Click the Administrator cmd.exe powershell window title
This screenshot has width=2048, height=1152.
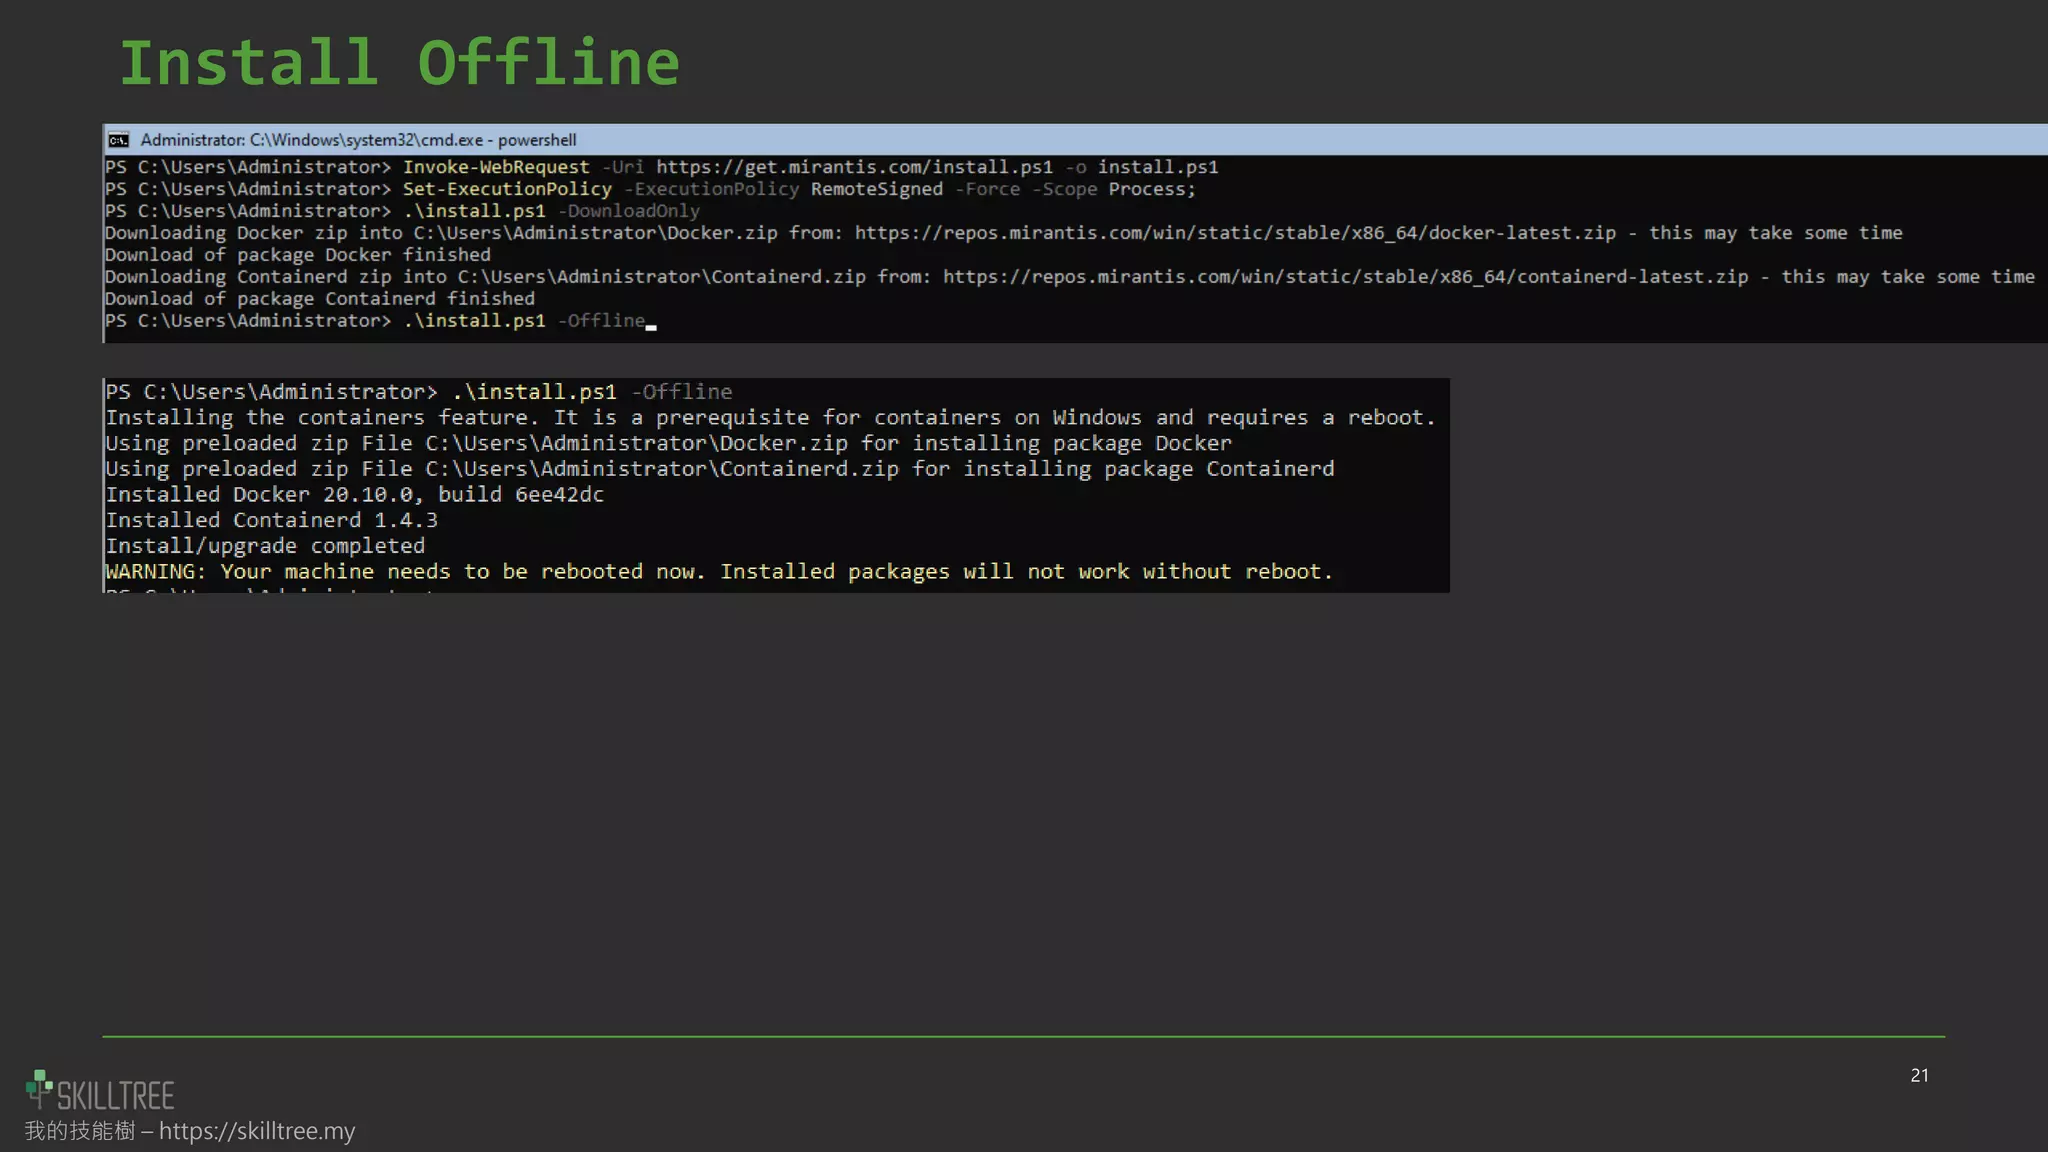point(358,140)
